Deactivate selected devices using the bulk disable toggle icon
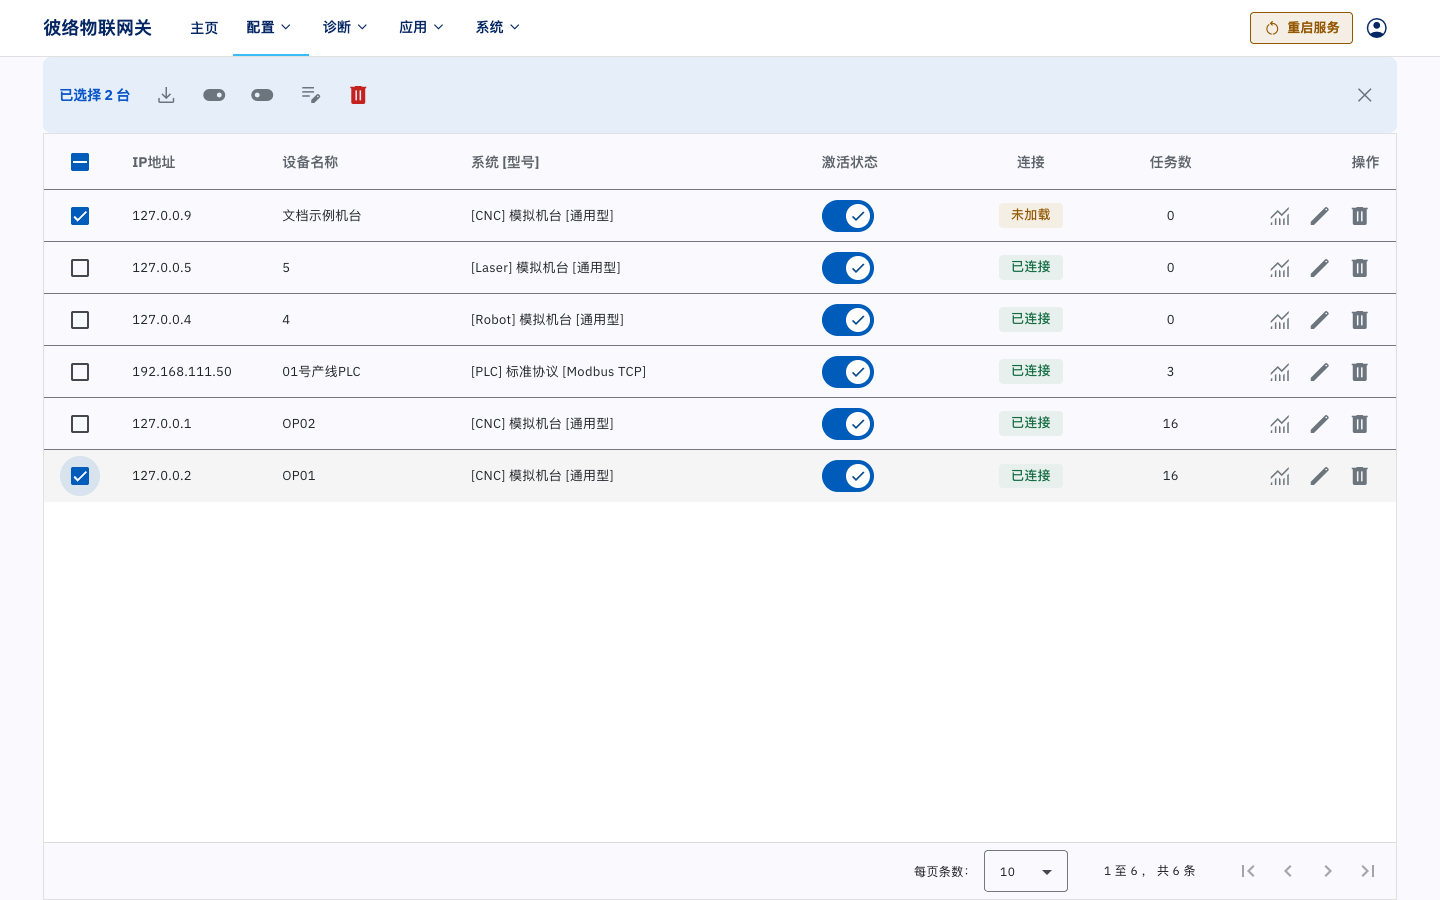The image size is (1440, 900). tap(262, 95)
